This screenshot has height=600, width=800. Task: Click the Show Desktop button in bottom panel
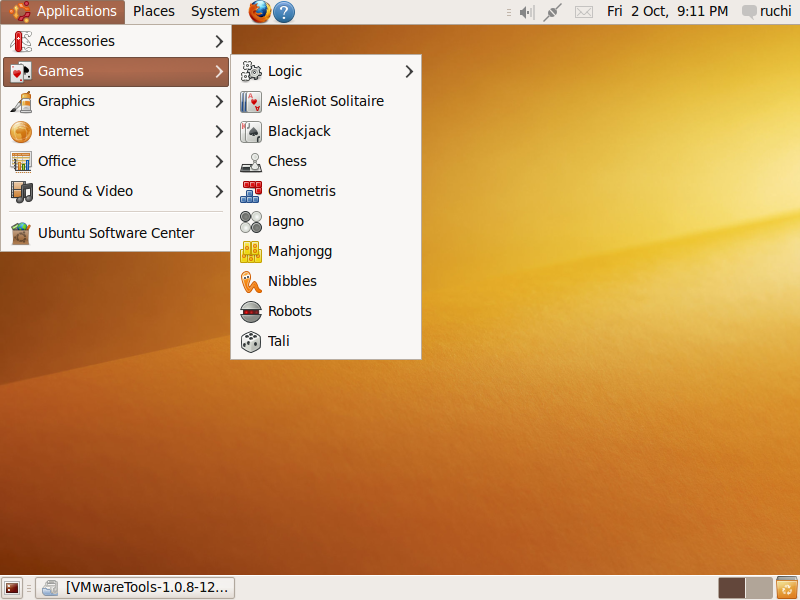[x=12, y=588]
